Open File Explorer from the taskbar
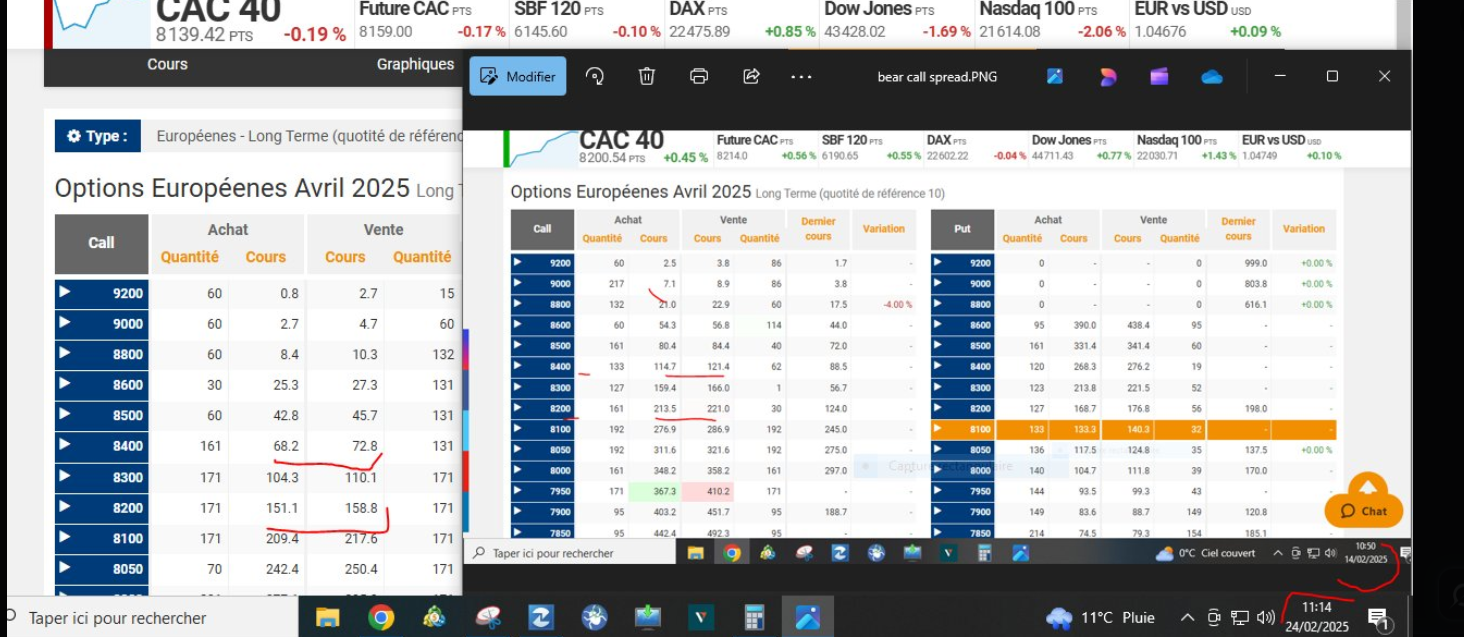This screenshot has width=1464, height=637. [327, 618]
